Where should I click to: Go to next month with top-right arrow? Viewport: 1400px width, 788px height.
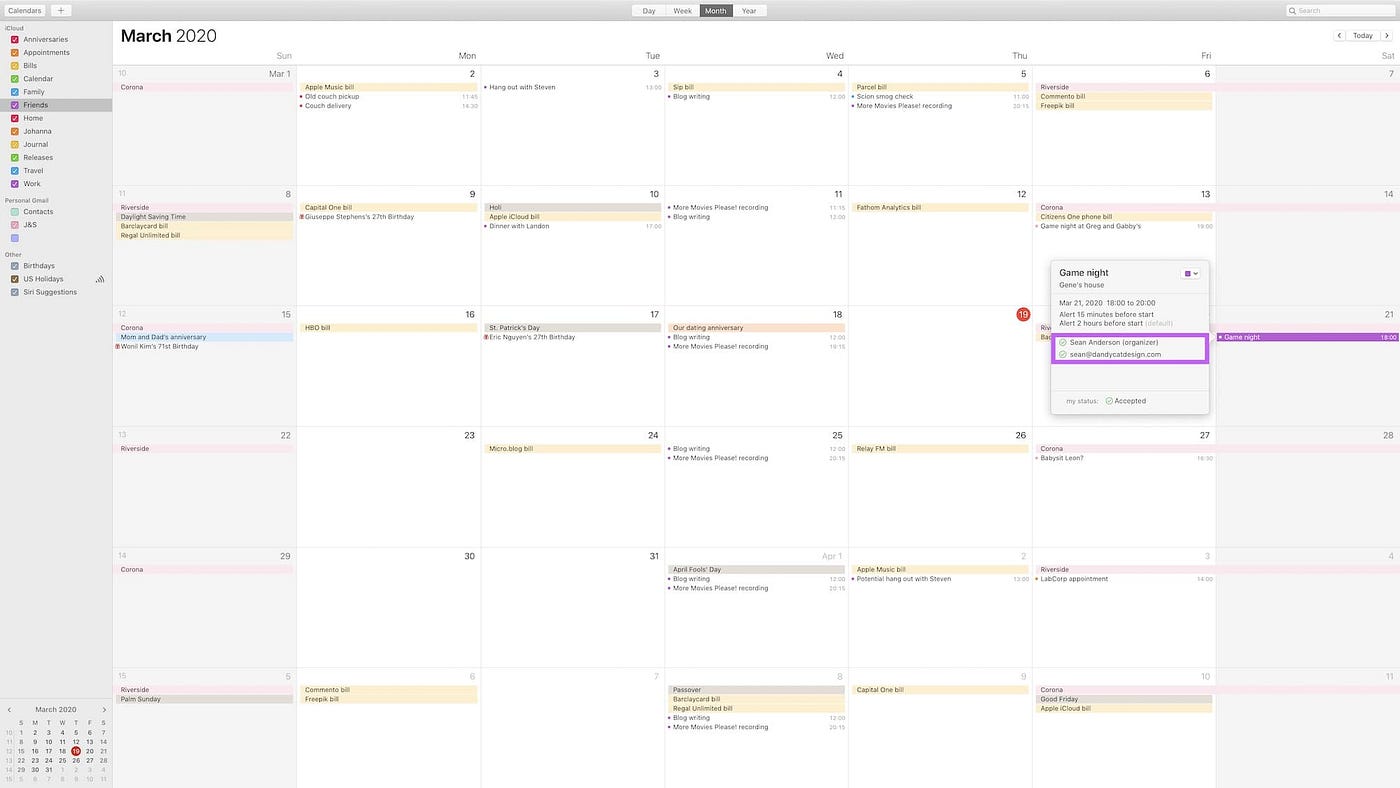pos(1387,35)
